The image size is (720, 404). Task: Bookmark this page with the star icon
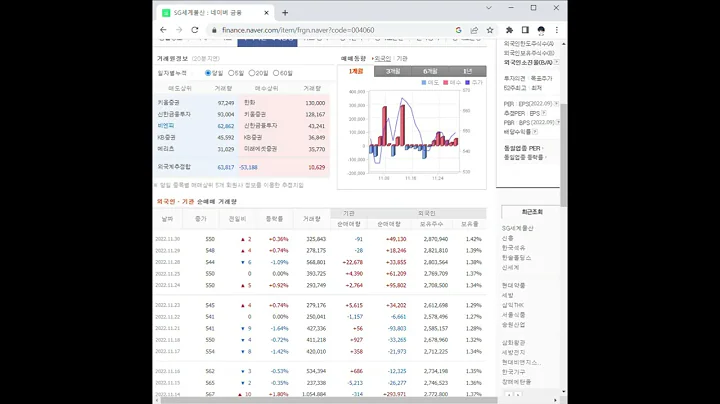click(x=490, y=30)
